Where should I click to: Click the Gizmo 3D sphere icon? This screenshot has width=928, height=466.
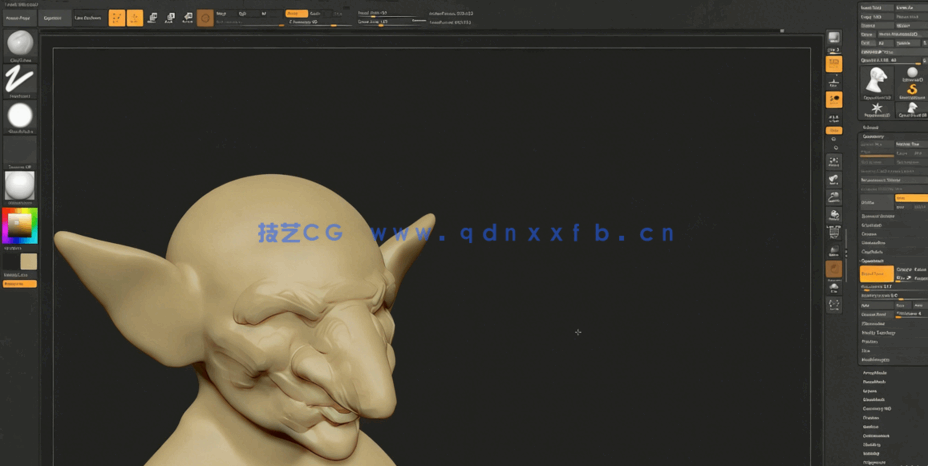(x=205, y=18)
